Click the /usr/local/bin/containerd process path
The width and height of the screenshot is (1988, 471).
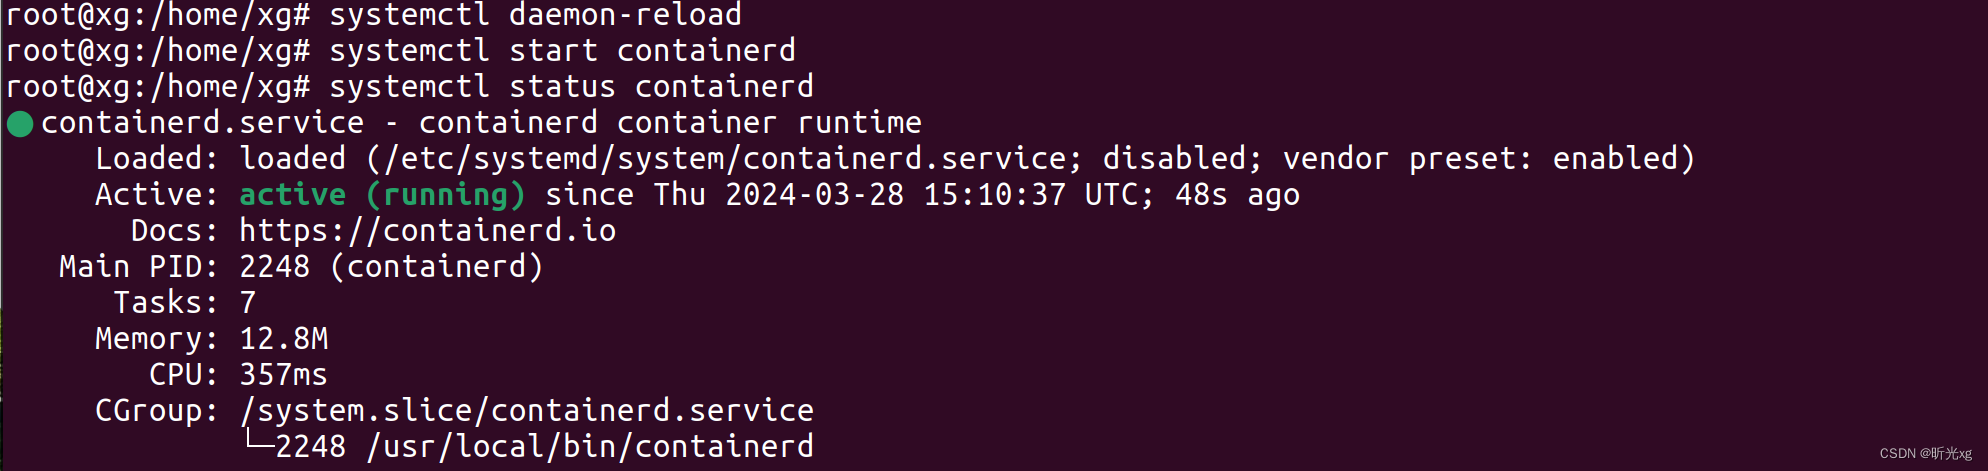pyautogui.click(x=590, y=447)
